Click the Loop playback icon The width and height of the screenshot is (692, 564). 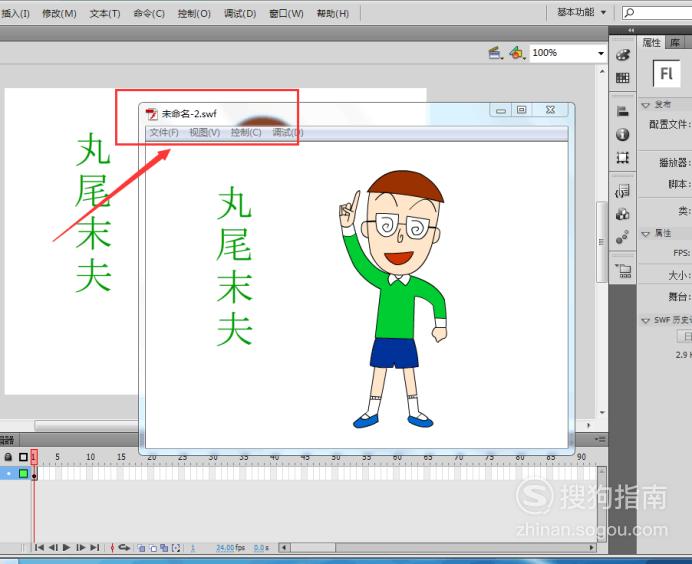124,548
